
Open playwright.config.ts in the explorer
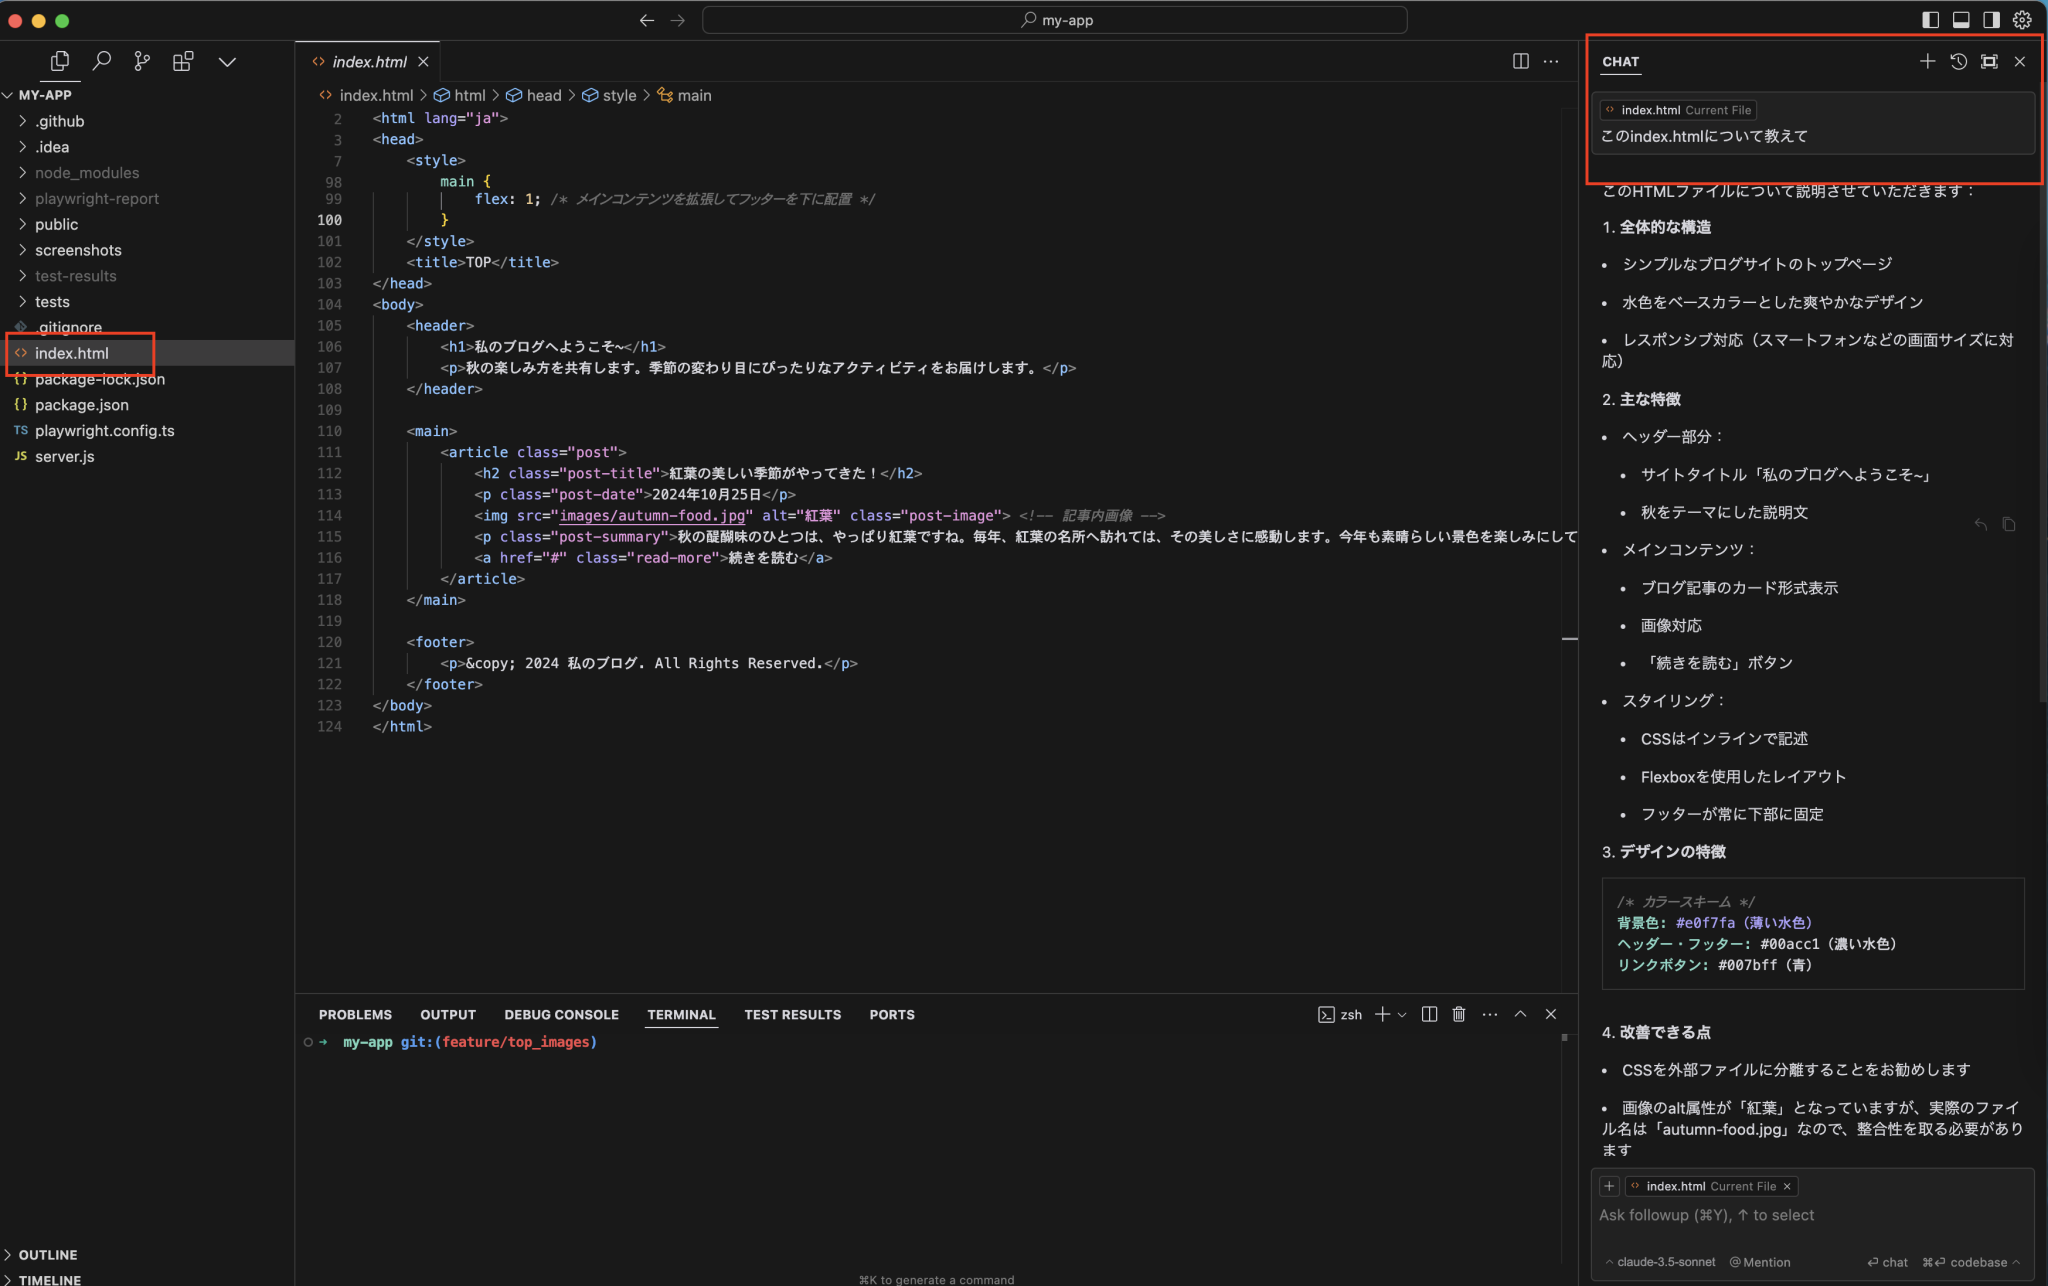coord(105,431)
